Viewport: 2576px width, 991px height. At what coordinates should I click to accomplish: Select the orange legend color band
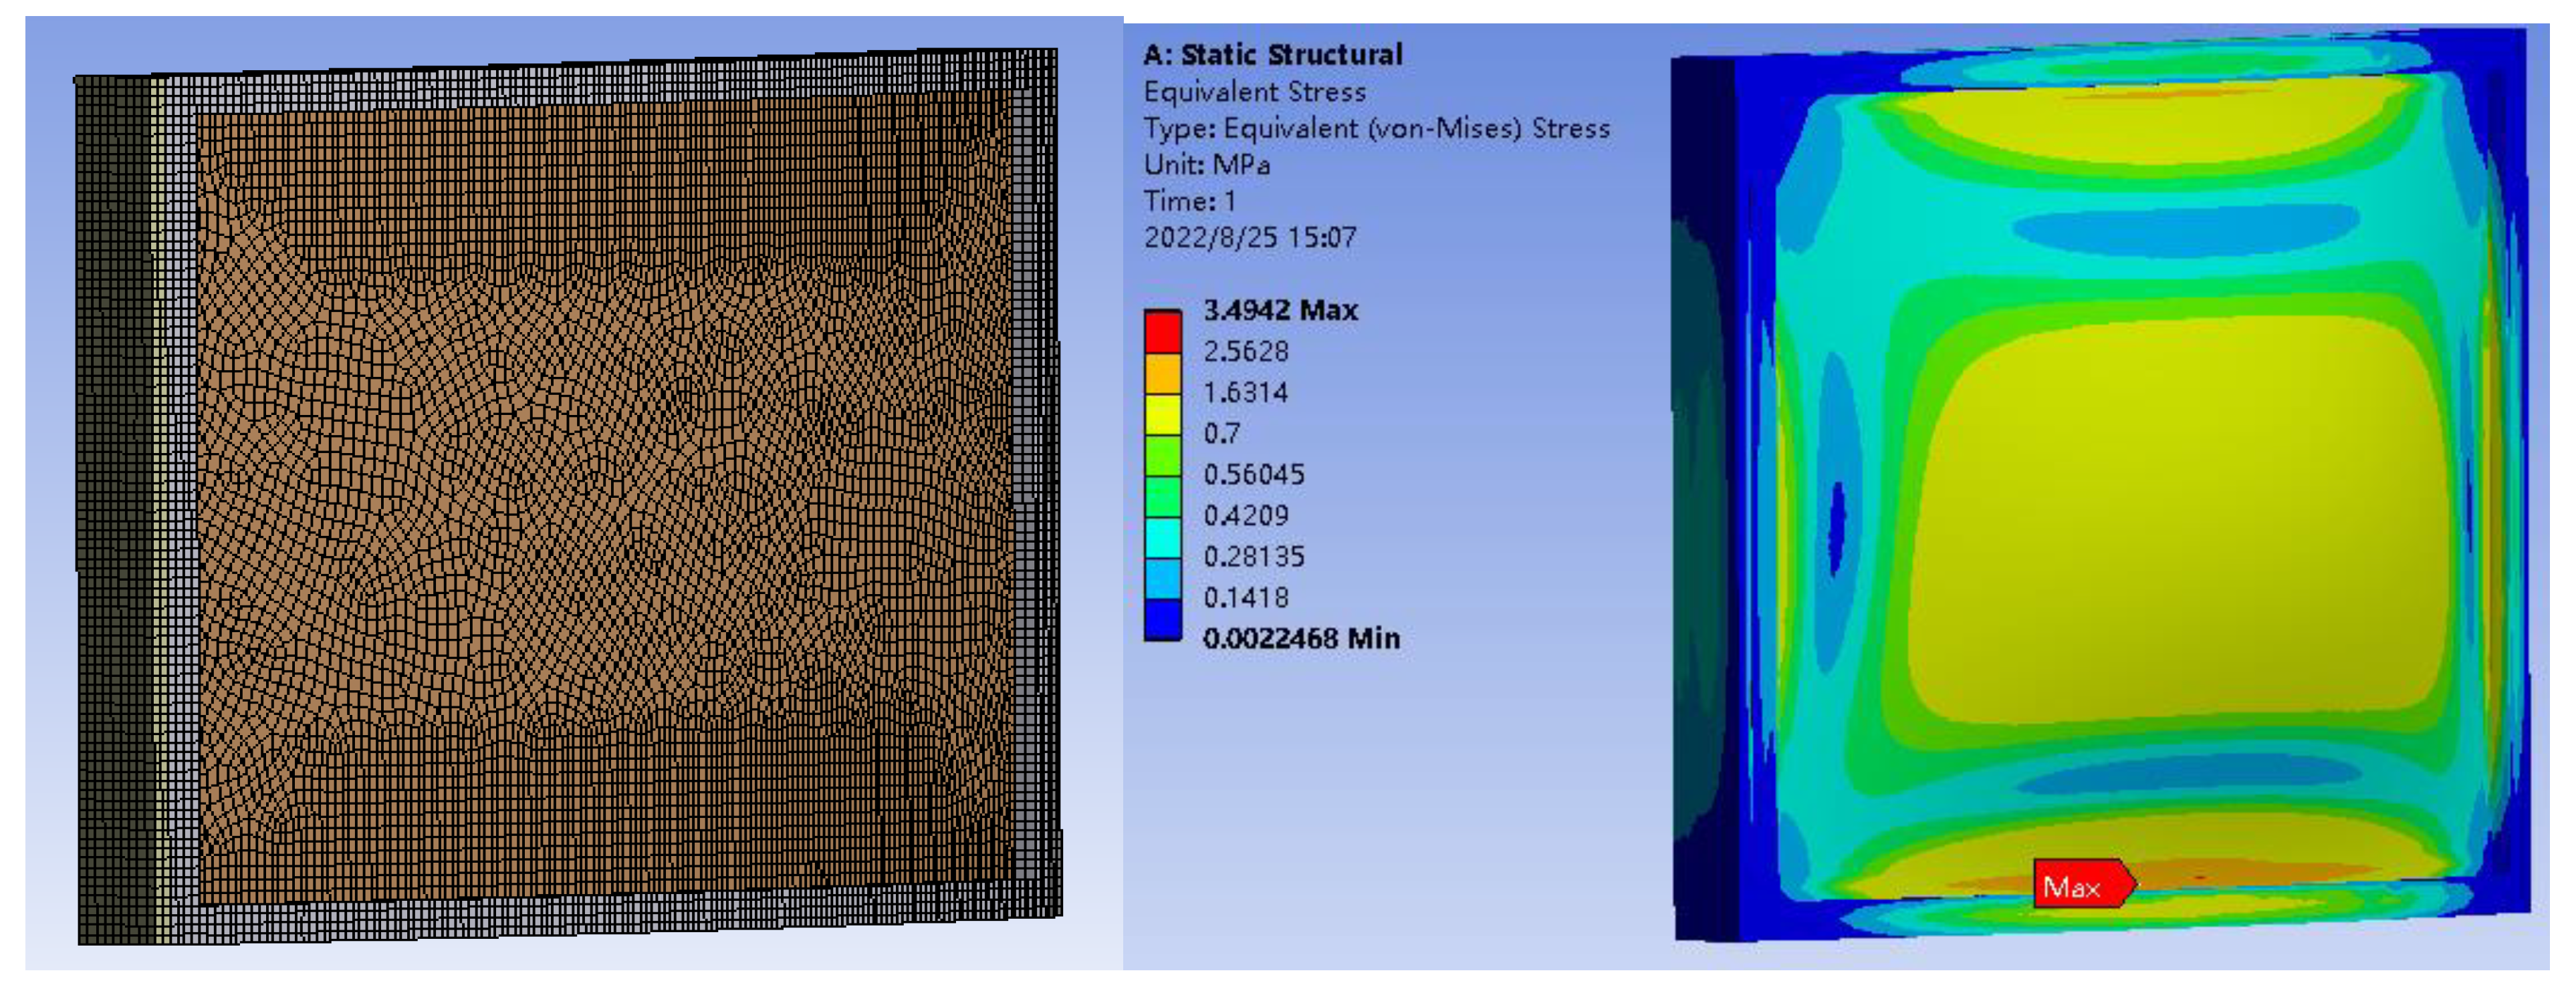click(1162, 373)
